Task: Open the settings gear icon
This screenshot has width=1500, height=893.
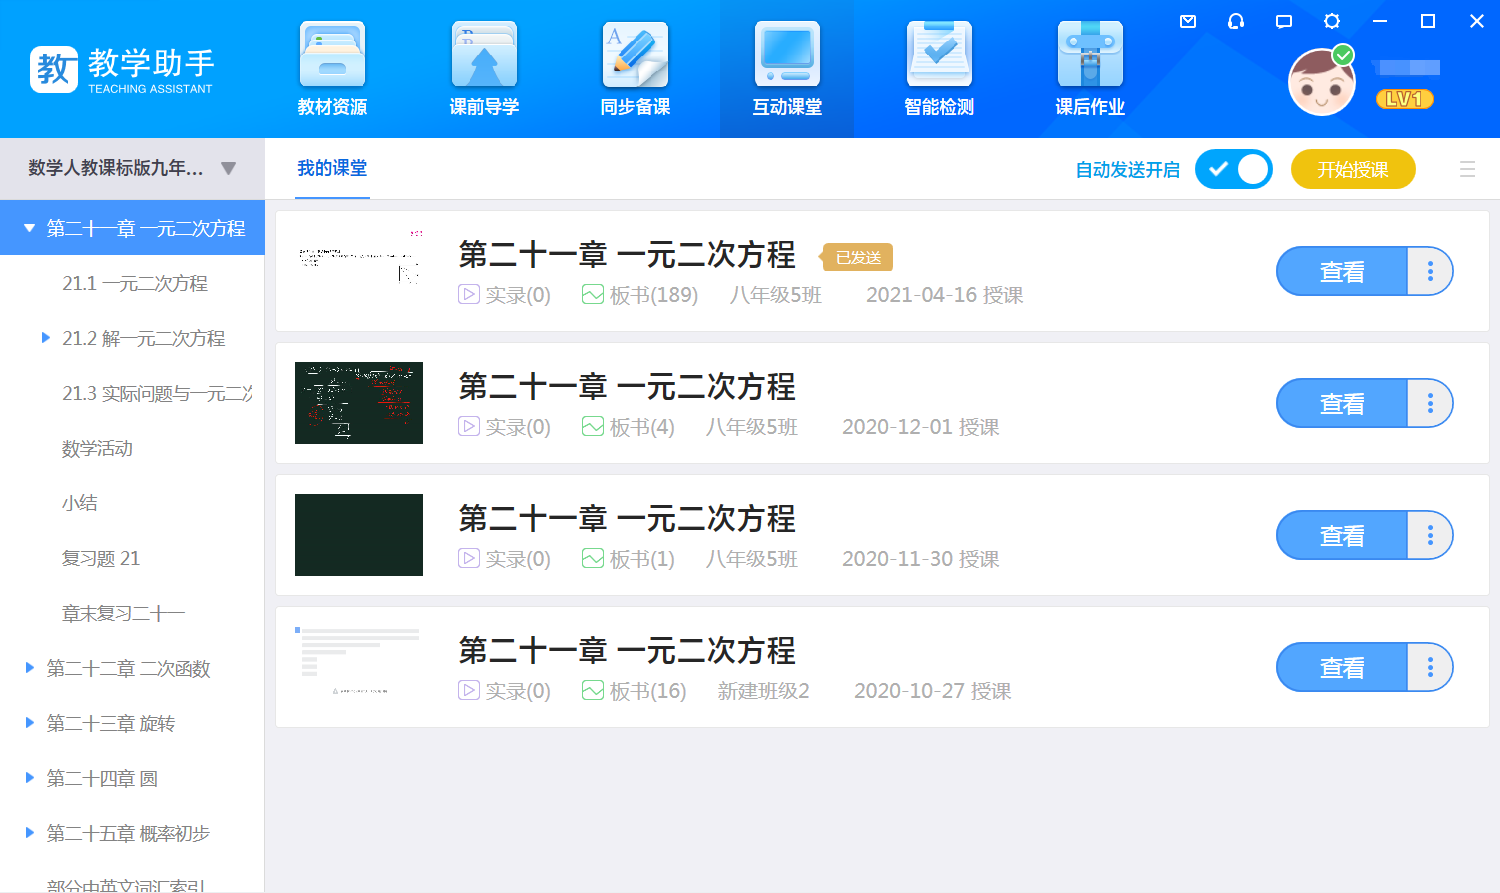Action: pyautogui.click(x=1332, y=21)
